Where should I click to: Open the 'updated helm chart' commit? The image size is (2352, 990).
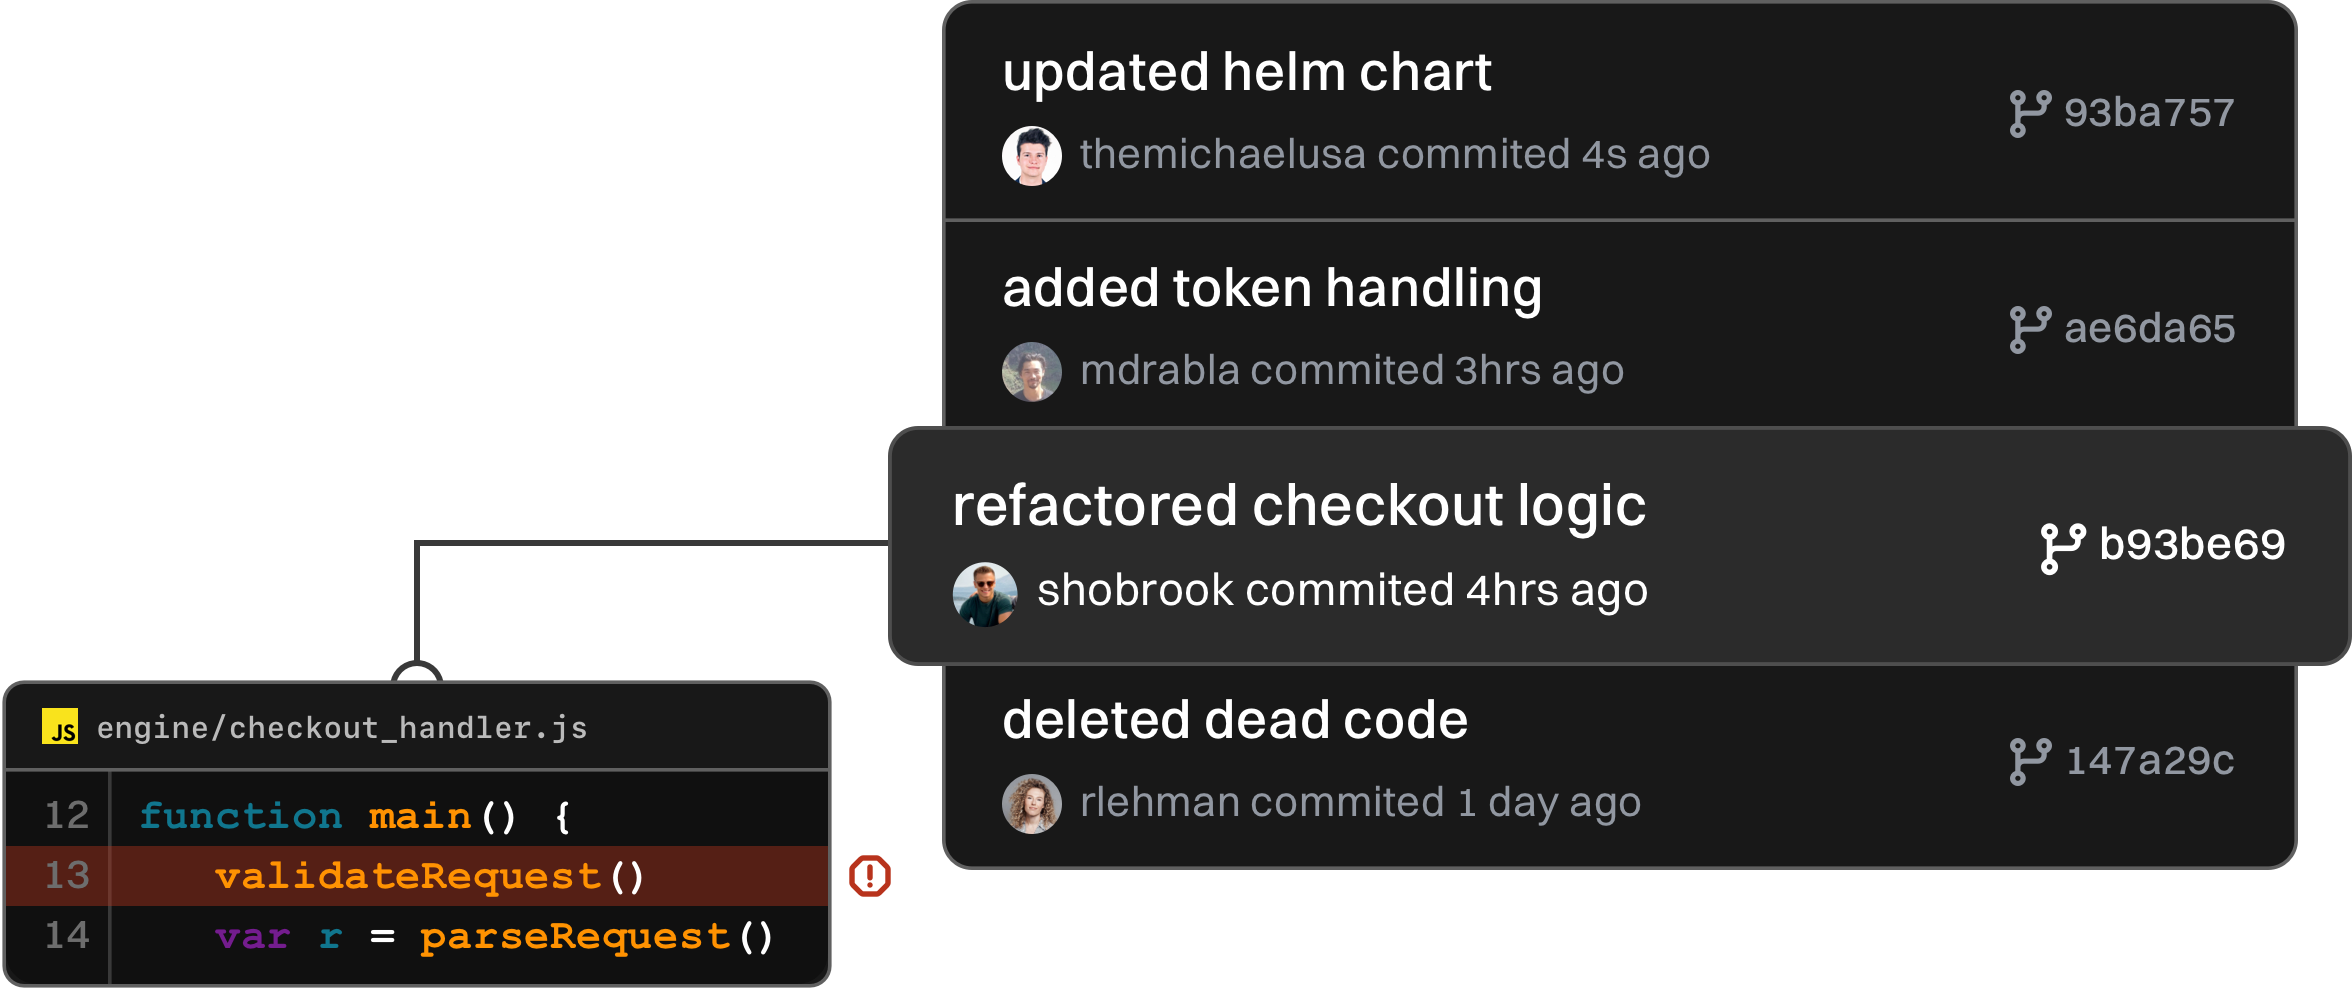pos(1246,73)
